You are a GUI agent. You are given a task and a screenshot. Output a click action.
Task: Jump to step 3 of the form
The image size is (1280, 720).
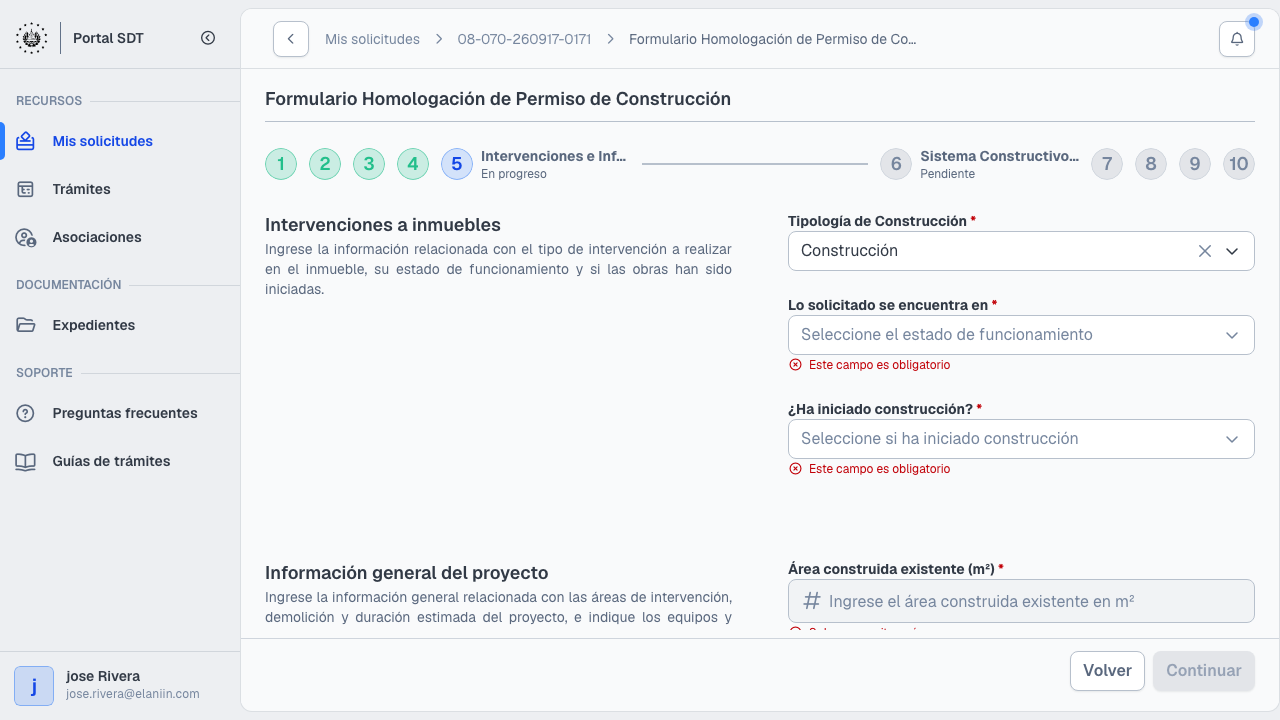point(369,164)
